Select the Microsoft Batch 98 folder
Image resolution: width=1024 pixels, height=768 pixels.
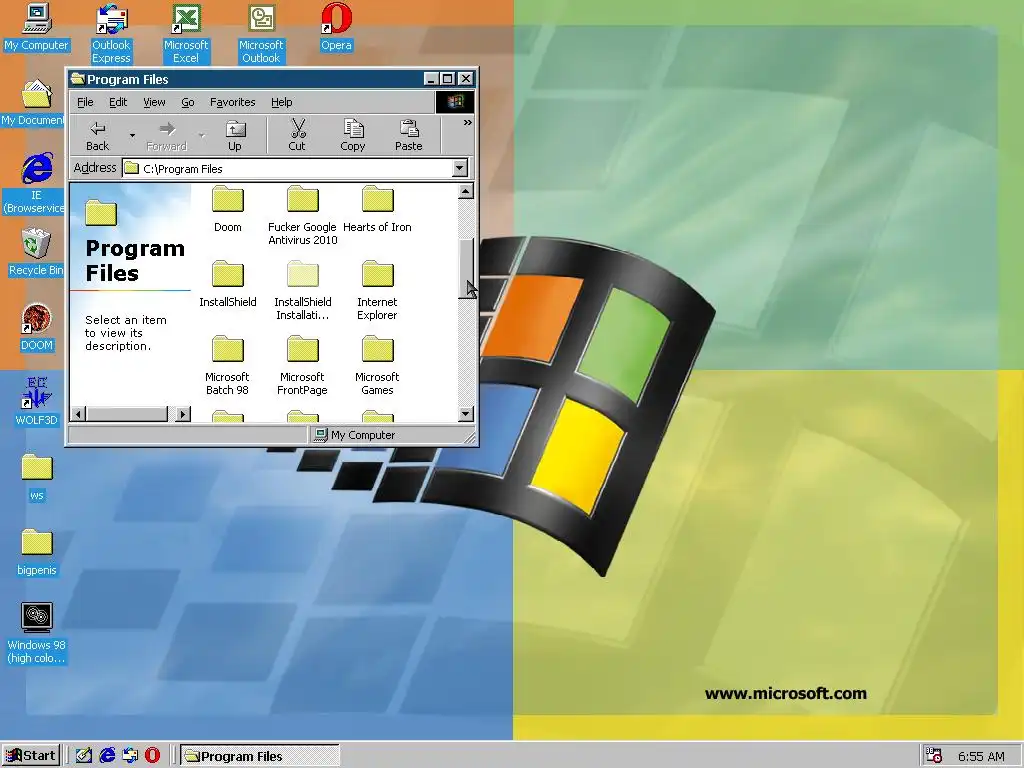click(228, 366)
